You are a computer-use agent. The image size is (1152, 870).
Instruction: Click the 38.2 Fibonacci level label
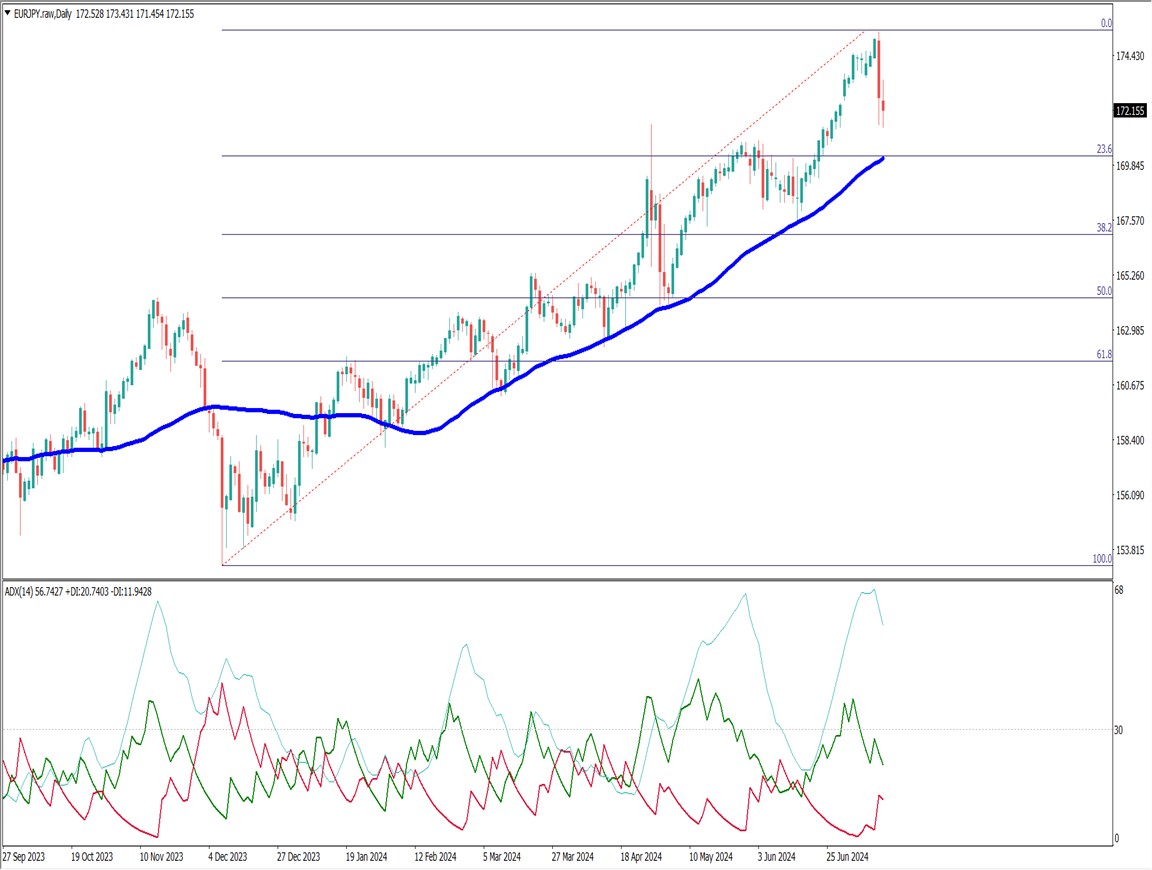click(1104, 228)
